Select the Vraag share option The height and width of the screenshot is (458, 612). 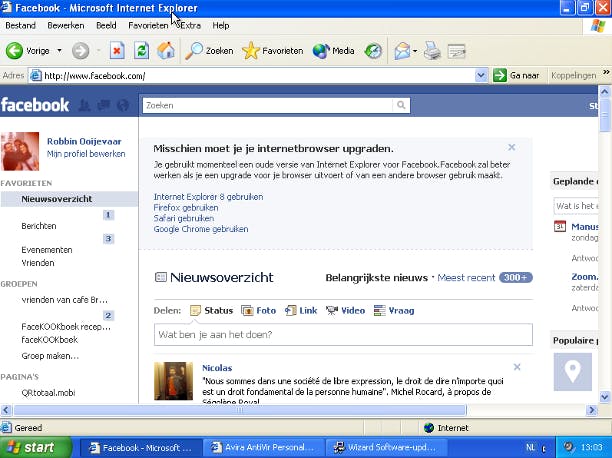tap(394, 310)
